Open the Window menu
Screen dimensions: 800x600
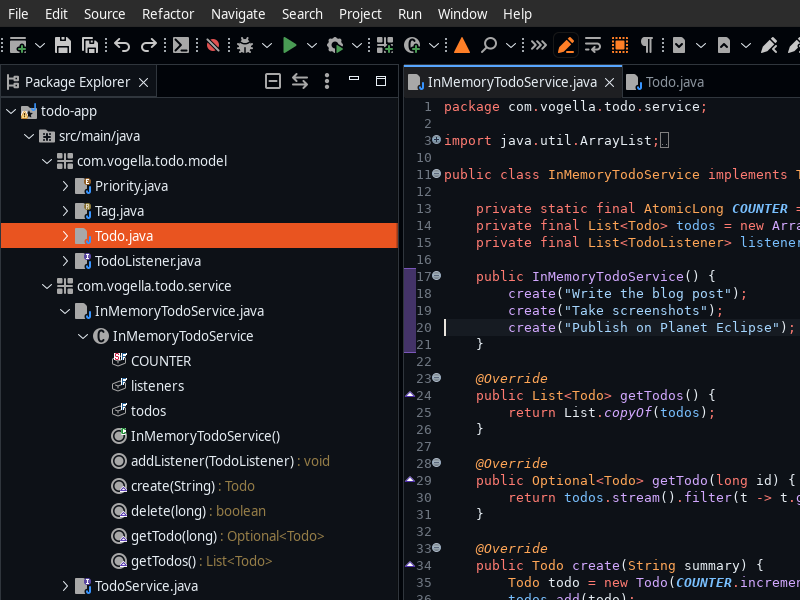(x=462, y=14)
